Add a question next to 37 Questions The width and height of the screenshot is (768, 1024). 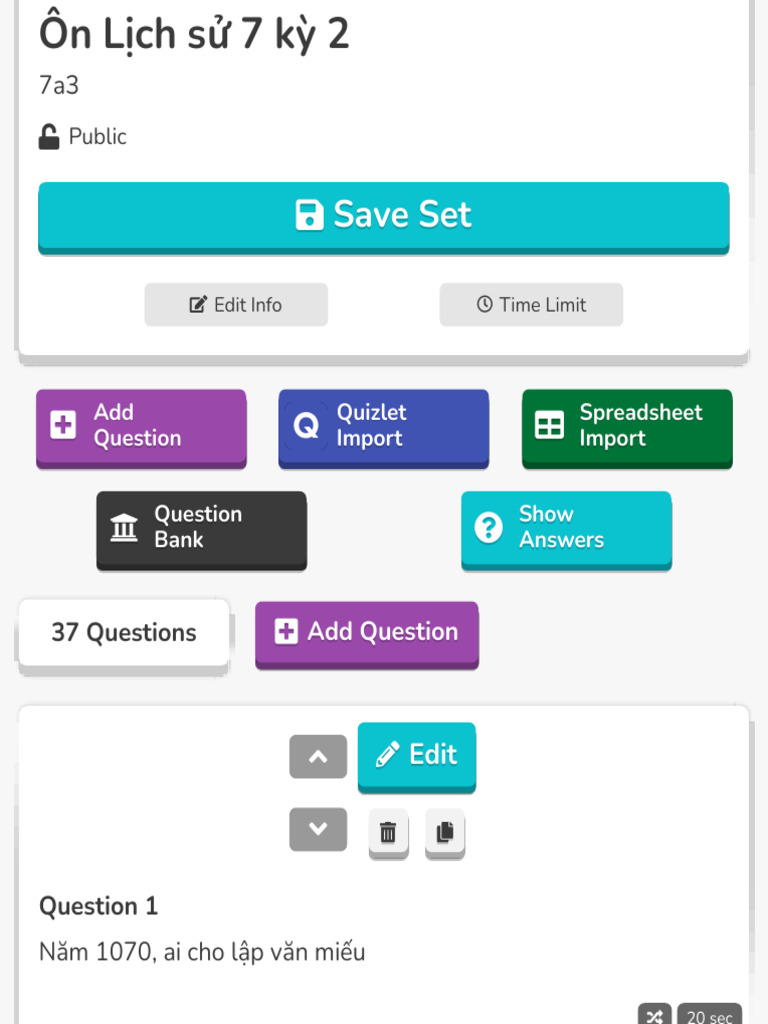coord(367,632)
